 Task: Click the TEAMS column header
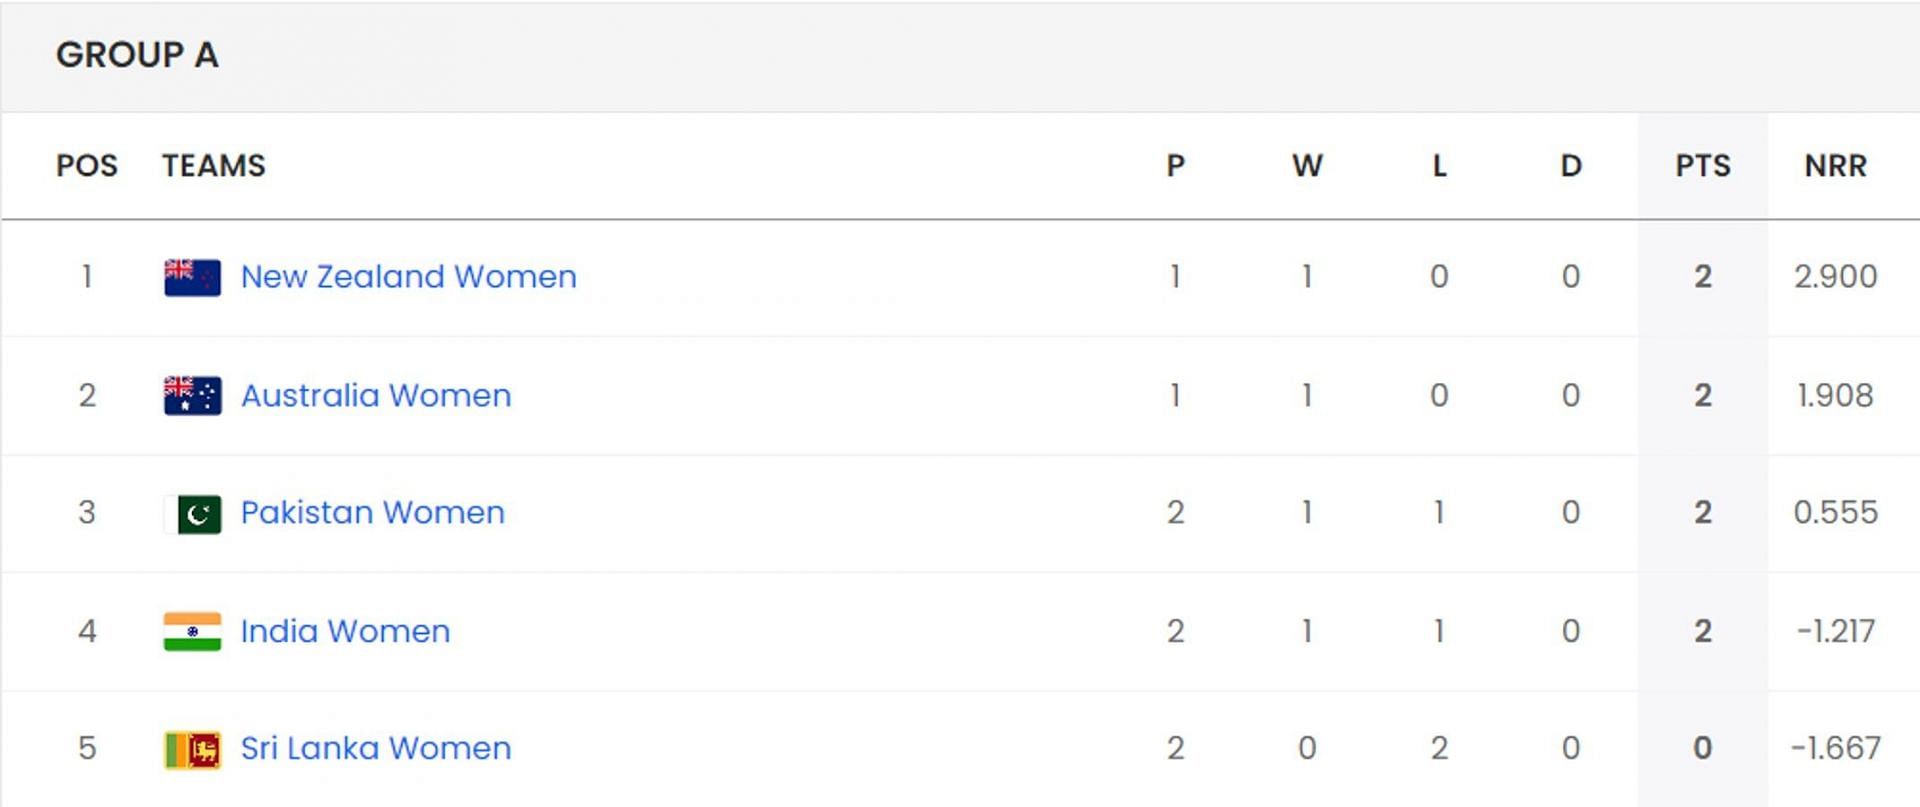point(214,166)
